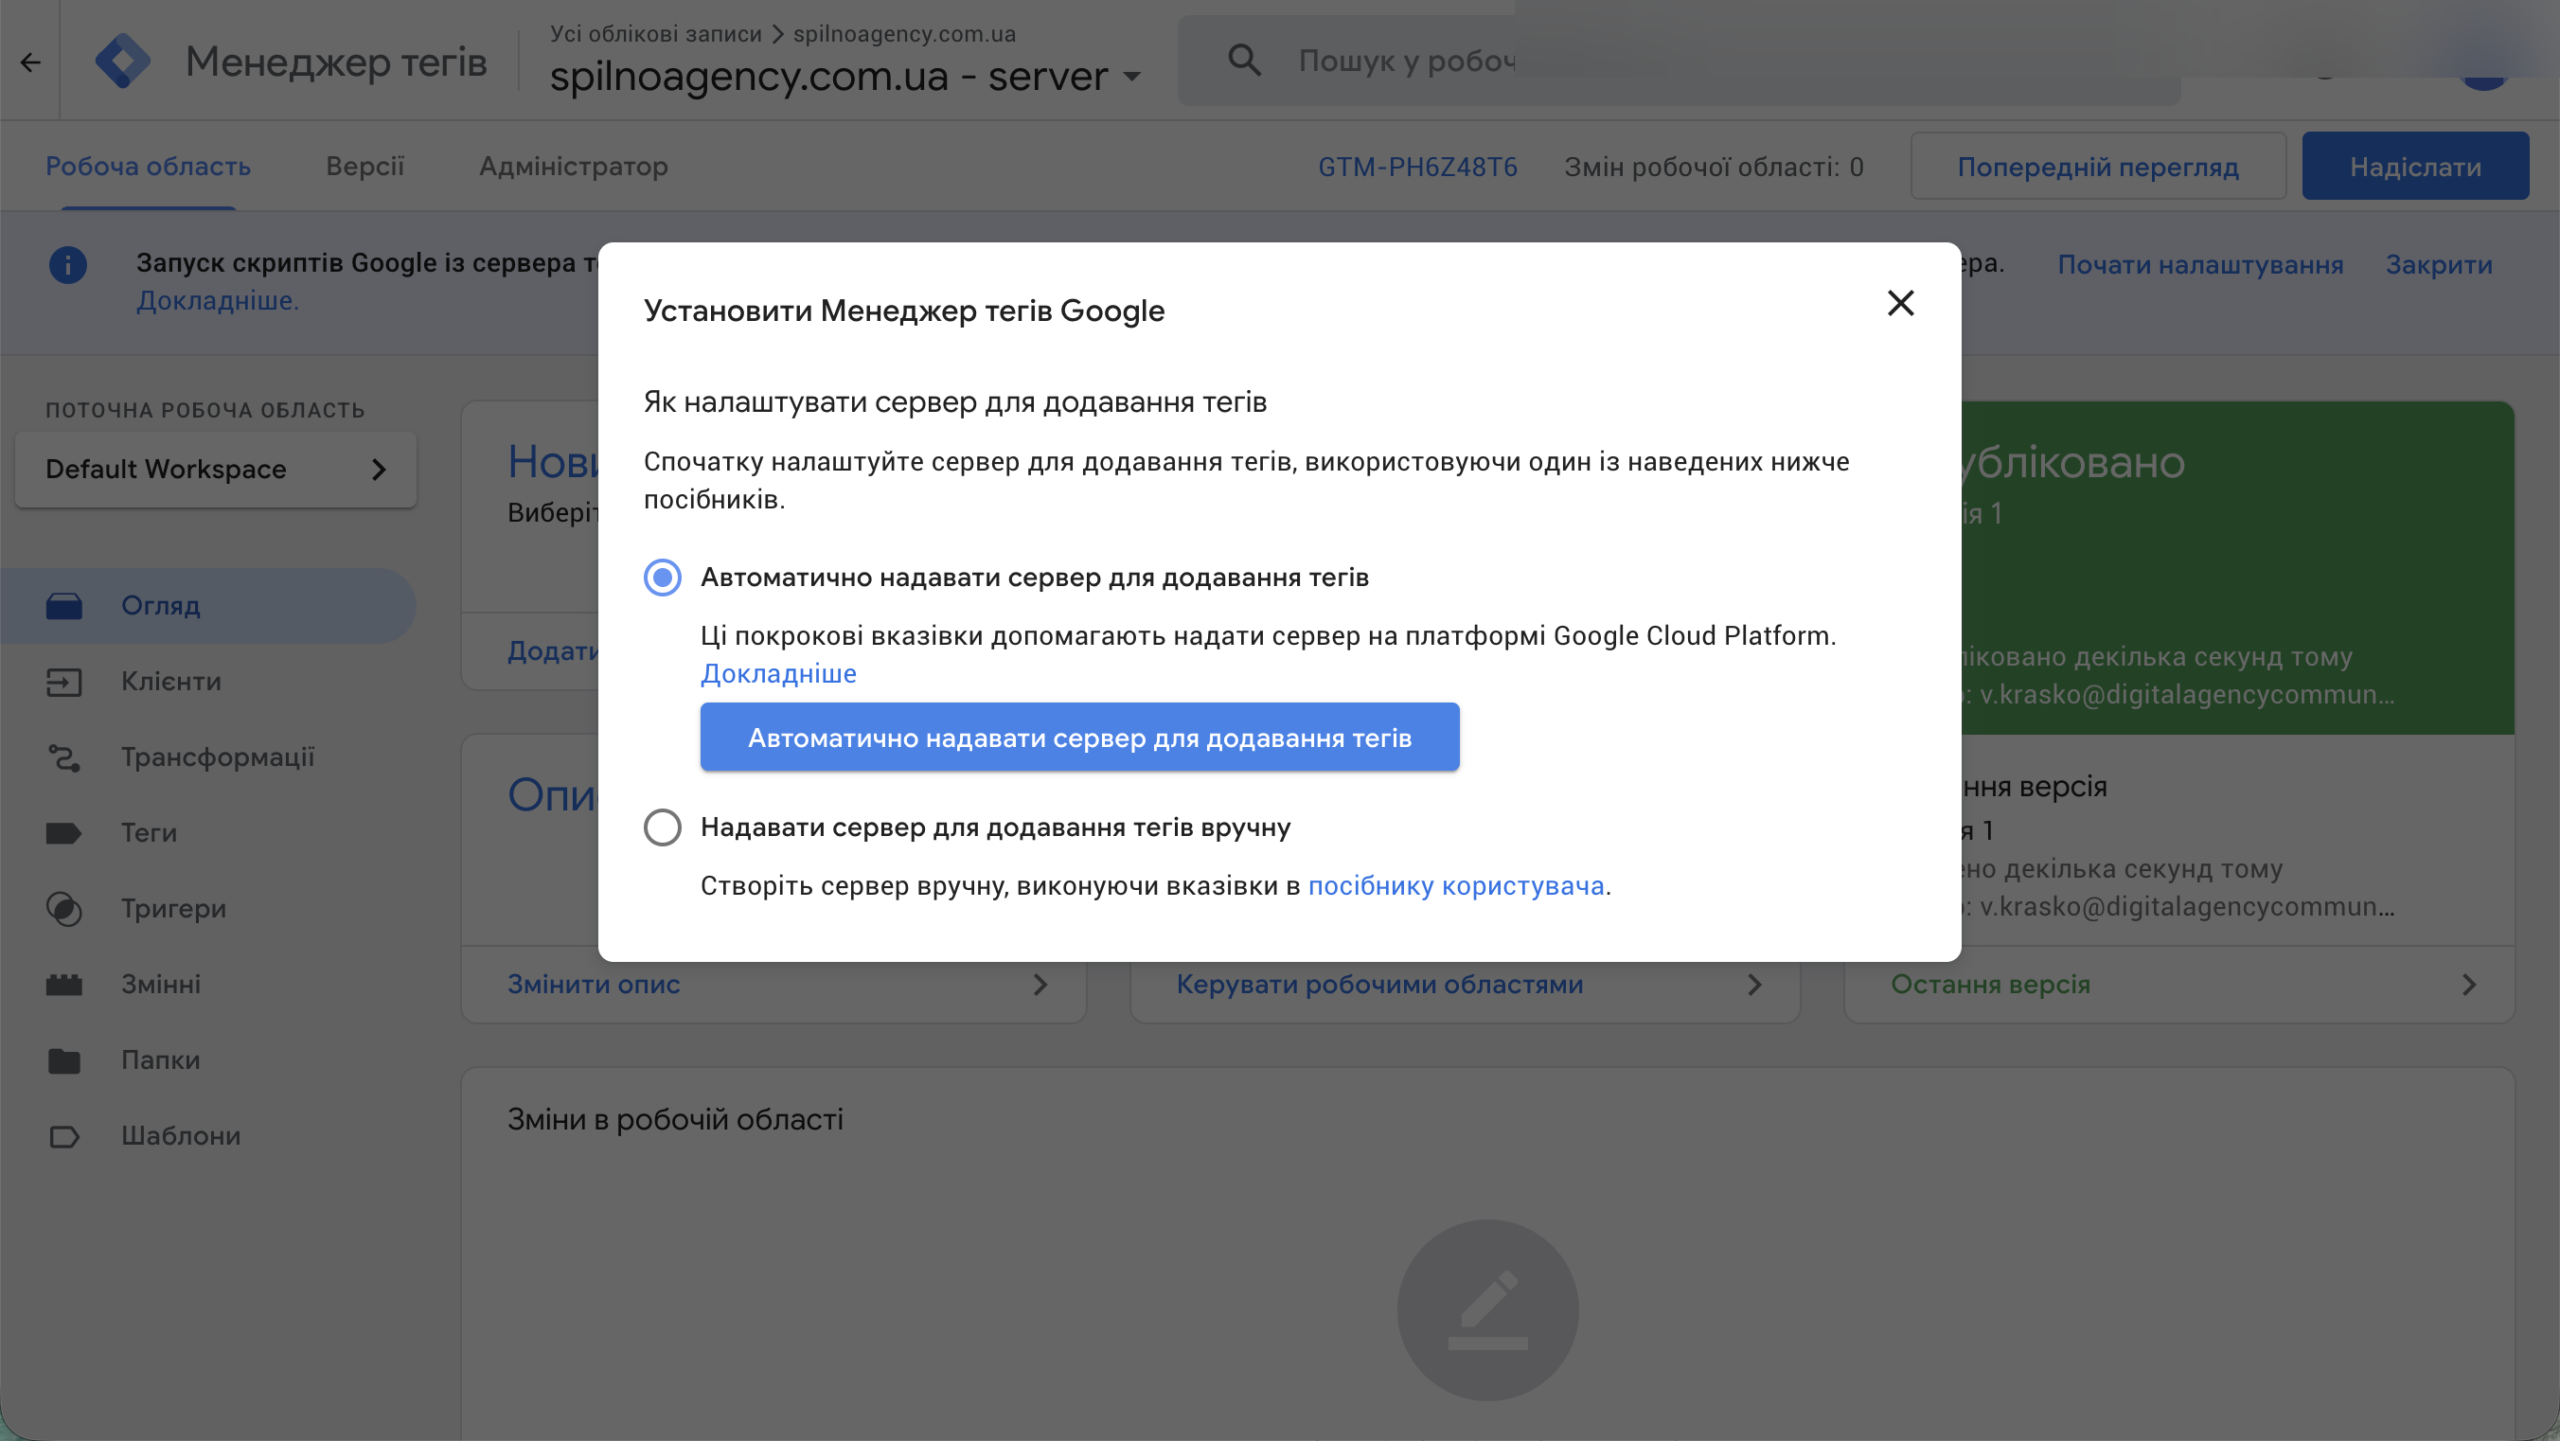
Task: Click the Клієнти sidebar icon
Action: [64, 682]
